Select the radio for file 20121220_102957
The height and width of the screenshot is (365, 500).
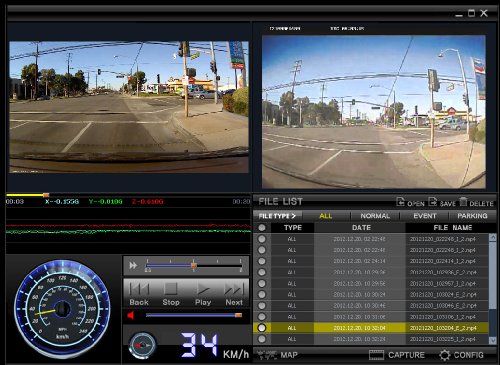(262, 283)
